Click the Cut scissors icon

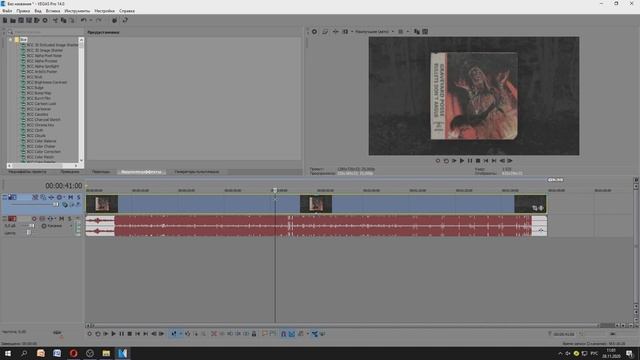point(55,20)
